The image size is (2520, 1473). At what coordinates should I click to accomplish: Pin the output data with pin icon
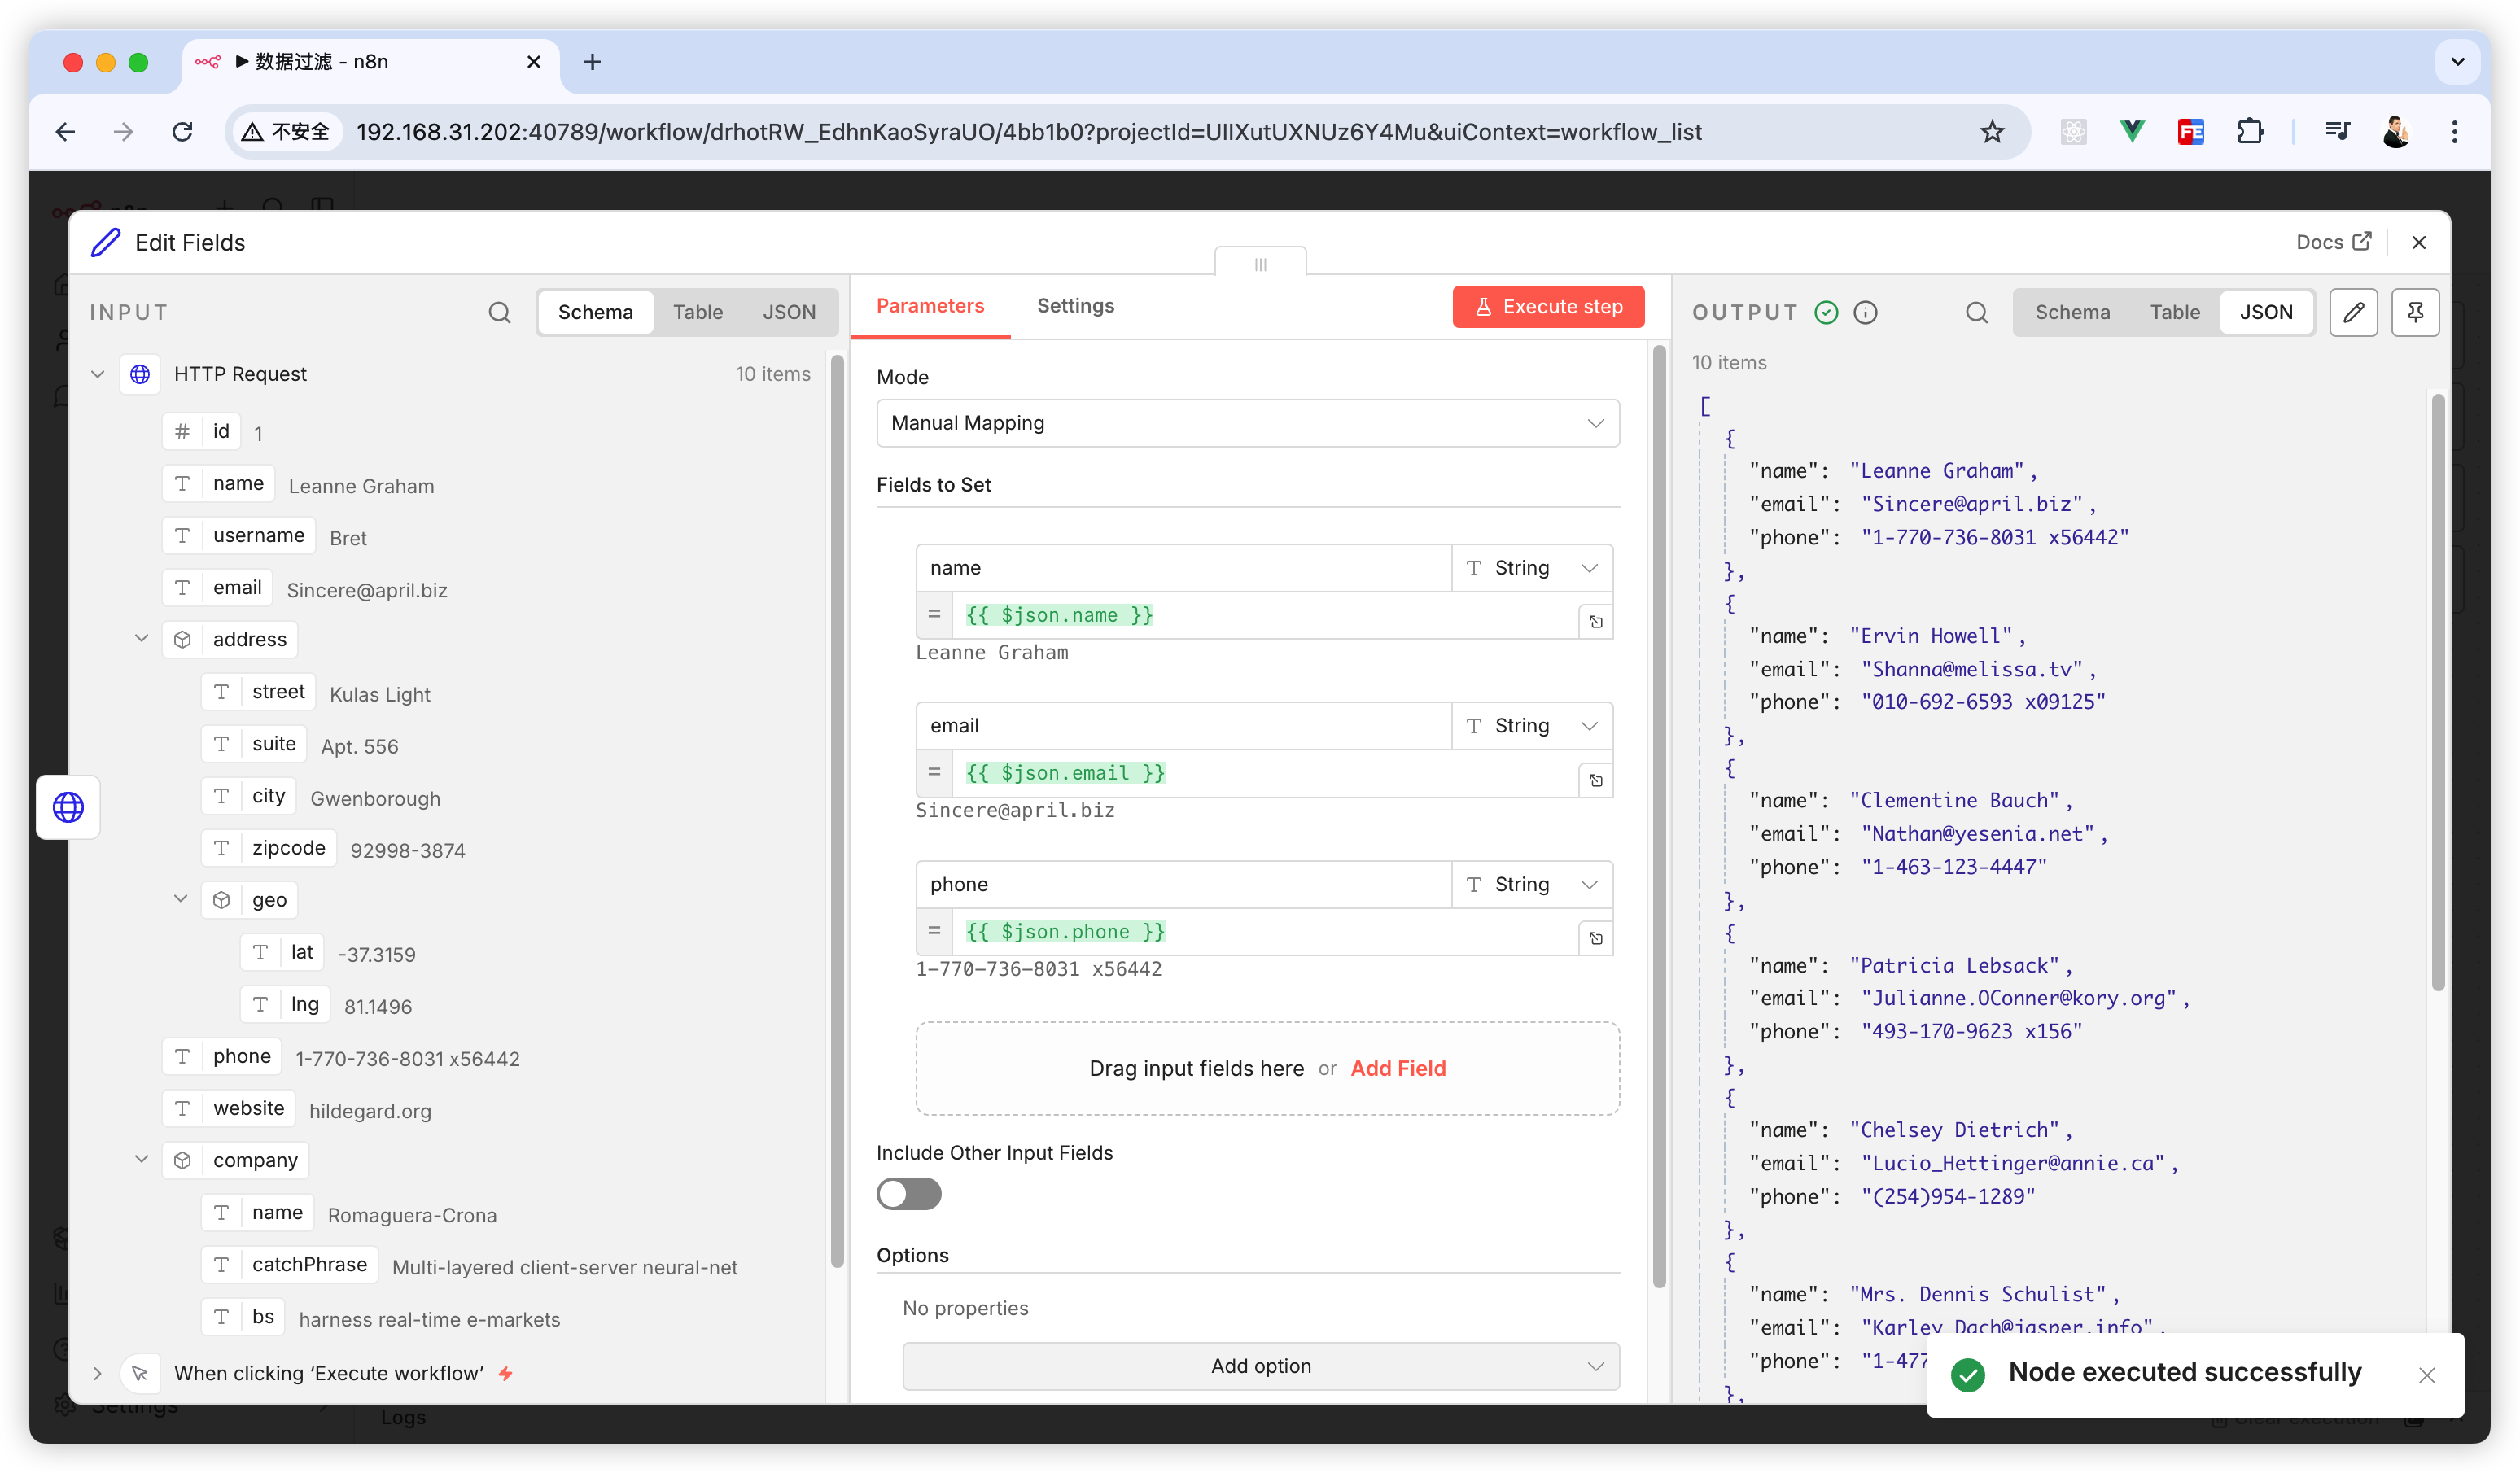[x=2415, y=313]
